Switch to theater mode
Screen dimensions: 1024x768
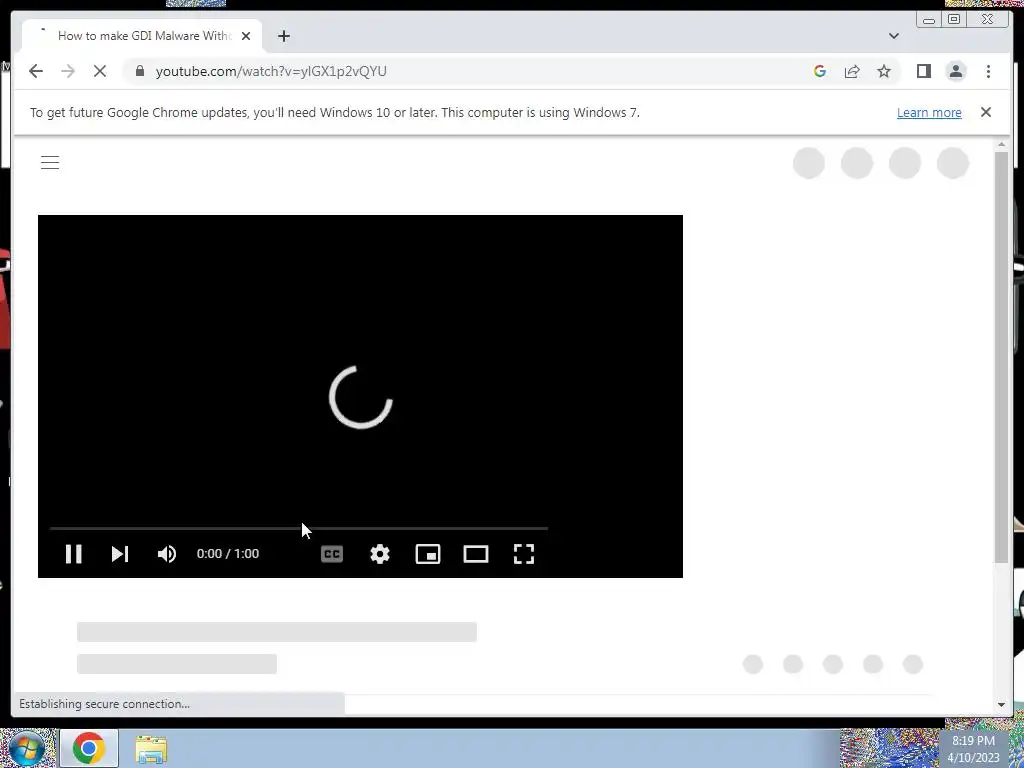475,554
